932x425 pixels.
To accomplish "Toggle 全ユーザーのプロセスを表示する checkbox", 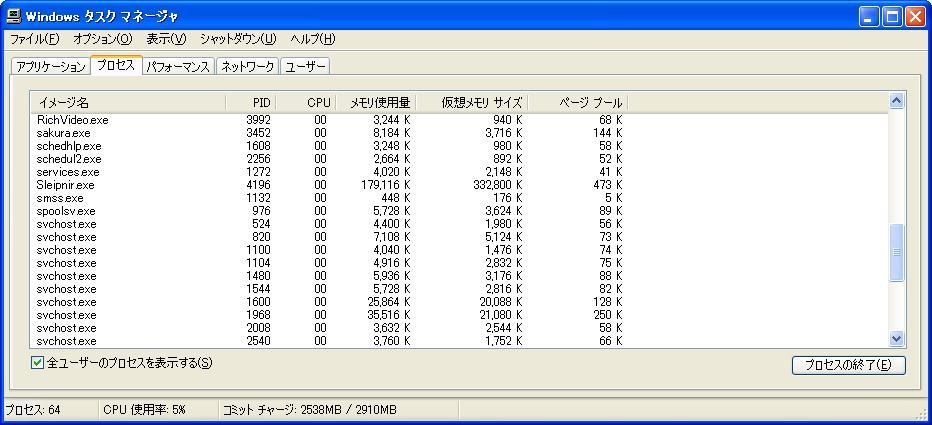I will [x=37, y=363].
